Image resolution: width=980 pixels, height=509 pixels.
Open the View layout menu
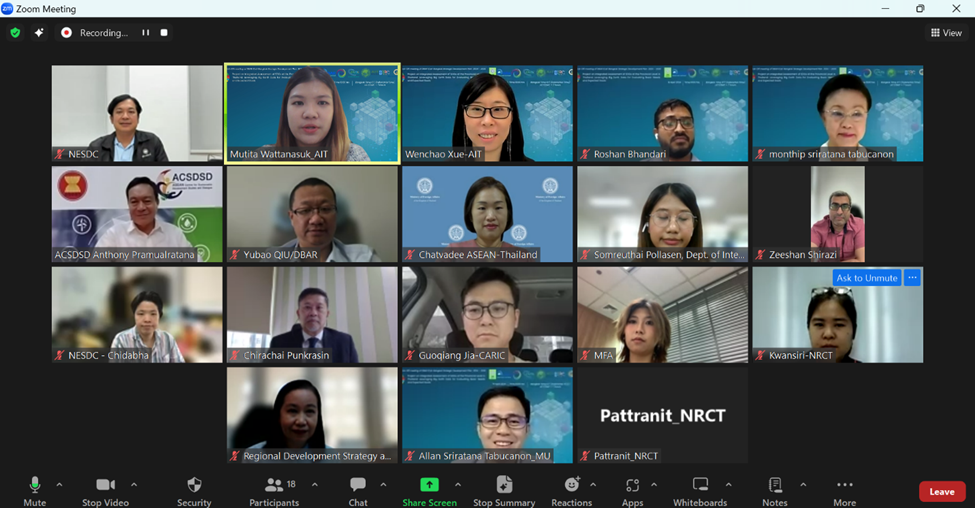click(x=946, y=33)
